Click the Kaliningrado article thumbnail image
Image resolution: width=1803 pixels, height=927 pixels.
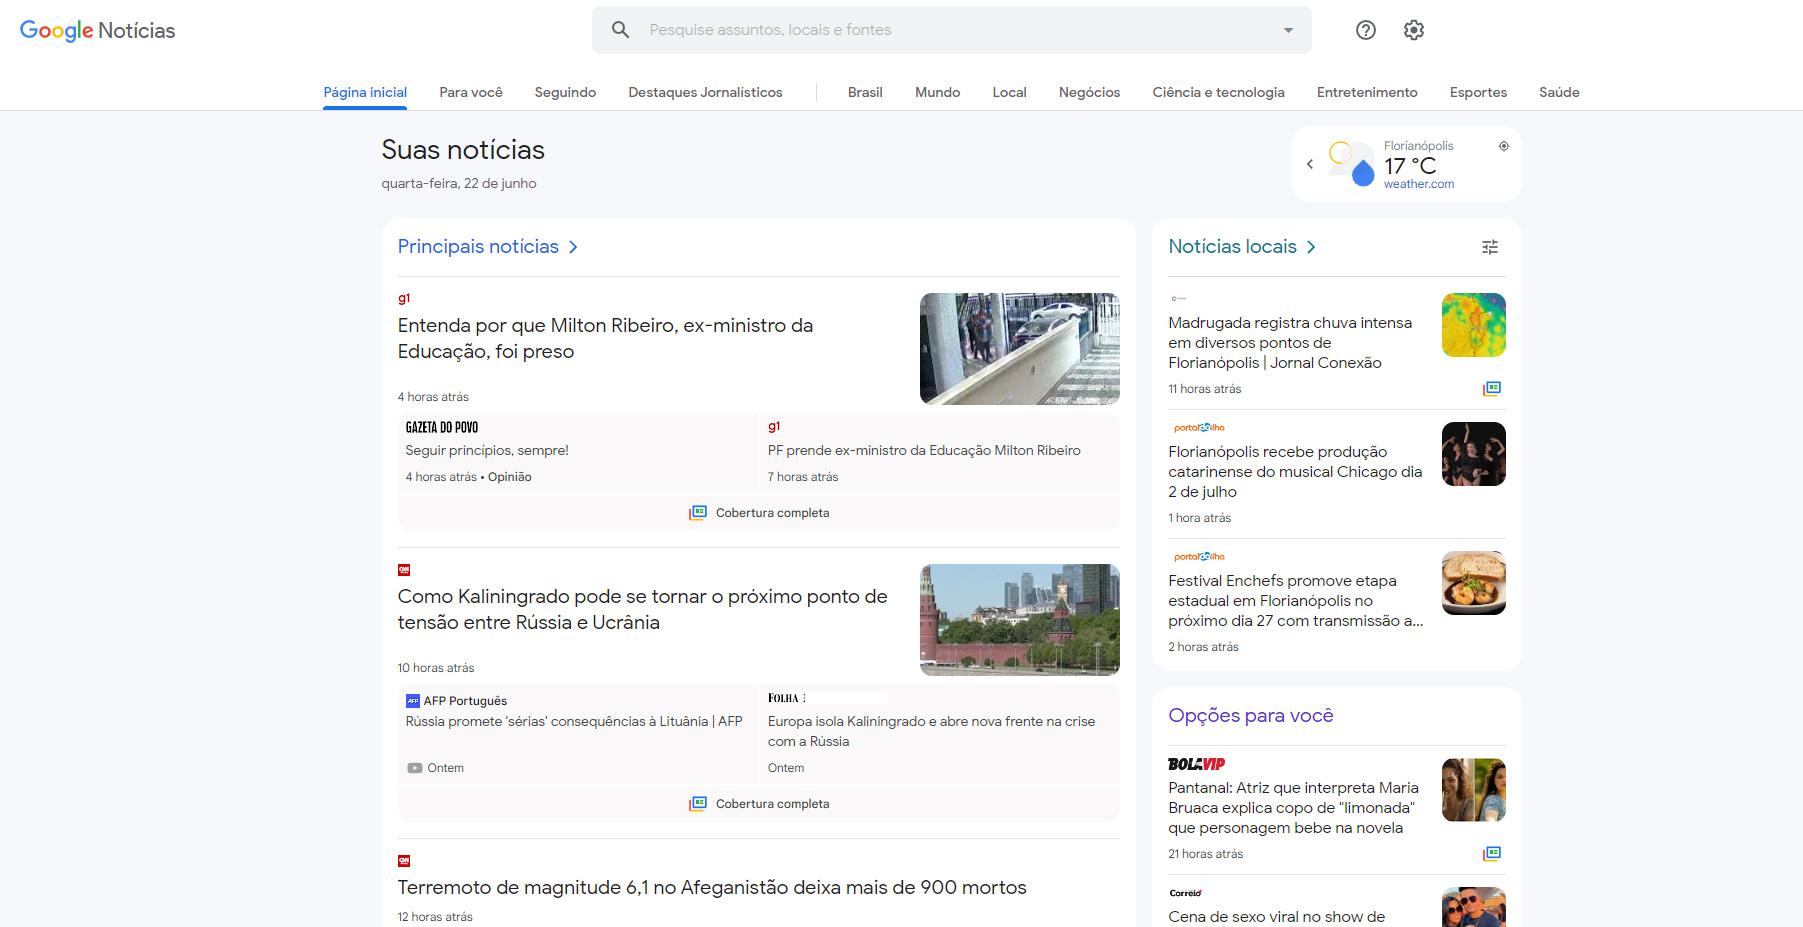coord(1019,620)
